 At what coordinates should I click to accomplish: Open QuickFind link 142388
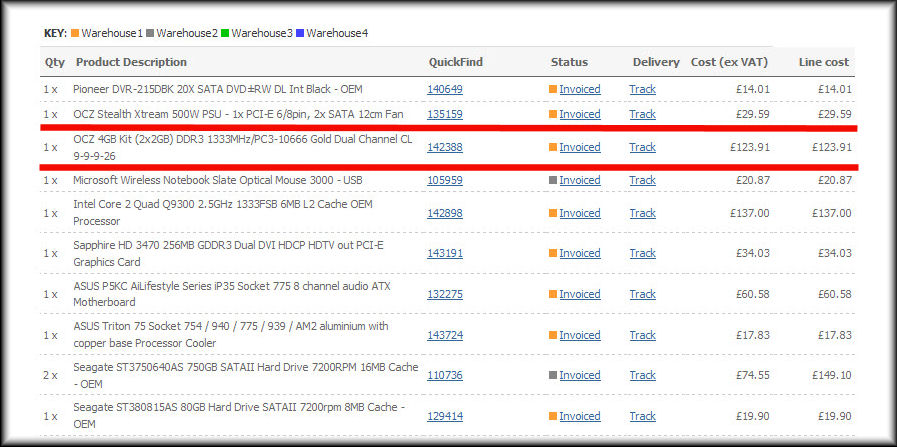[444, 147]
